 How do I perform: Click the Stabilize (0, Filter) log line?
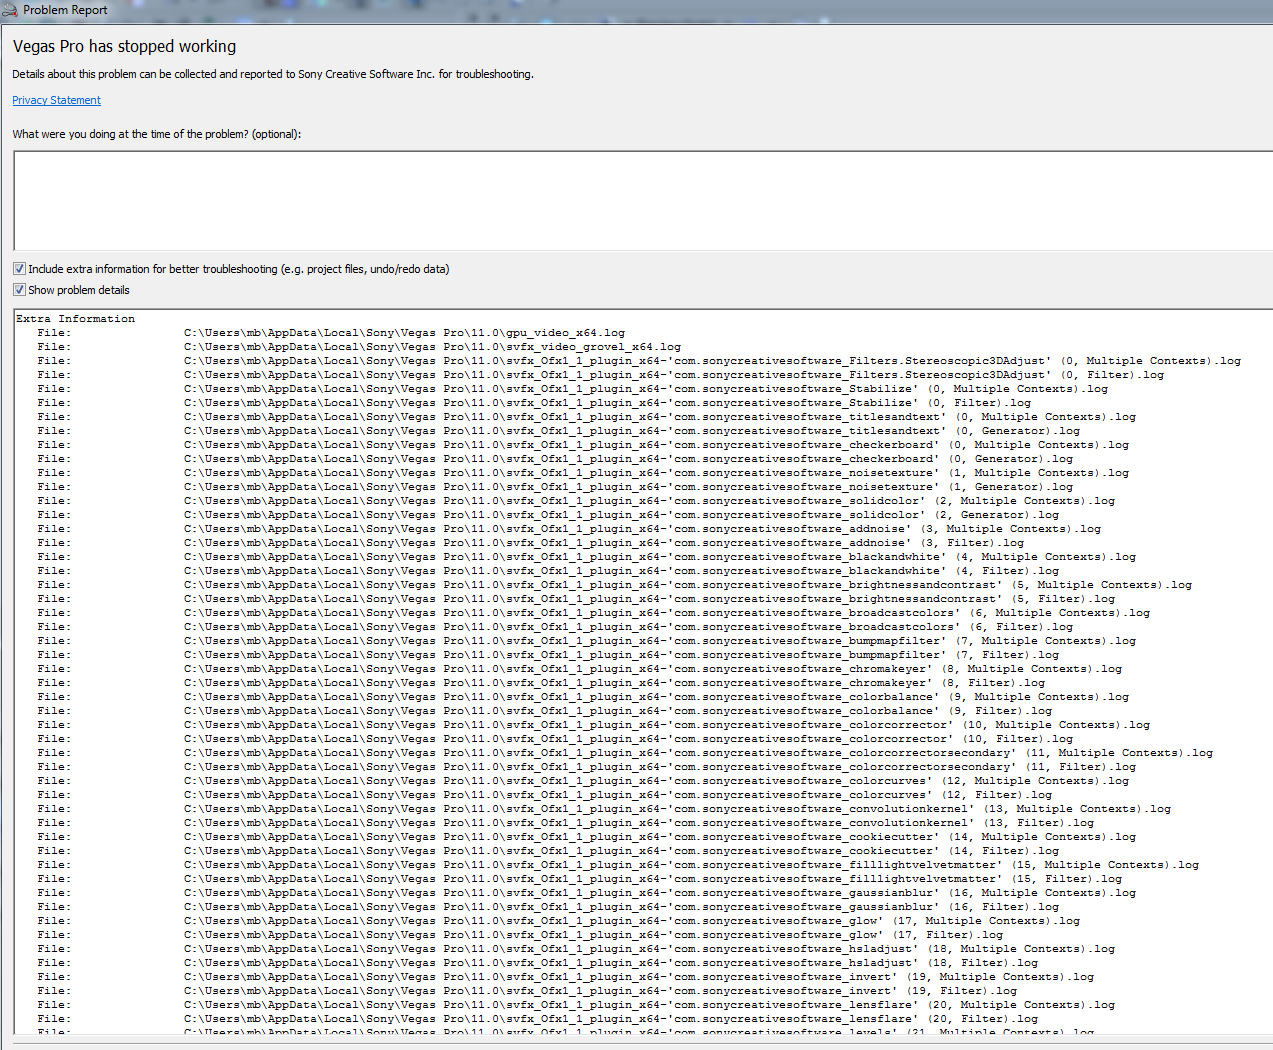[x=534, y=403]
